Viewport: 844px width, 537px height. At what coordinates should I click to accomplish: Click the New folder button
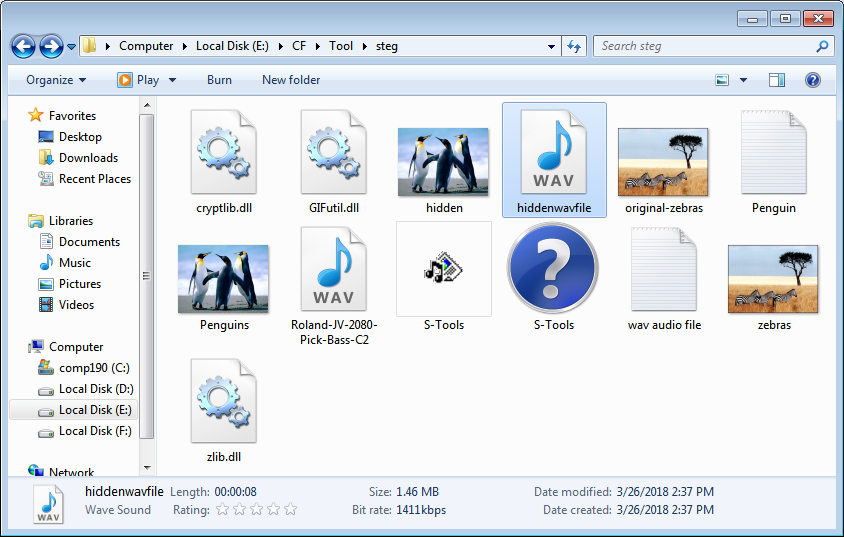290,80
